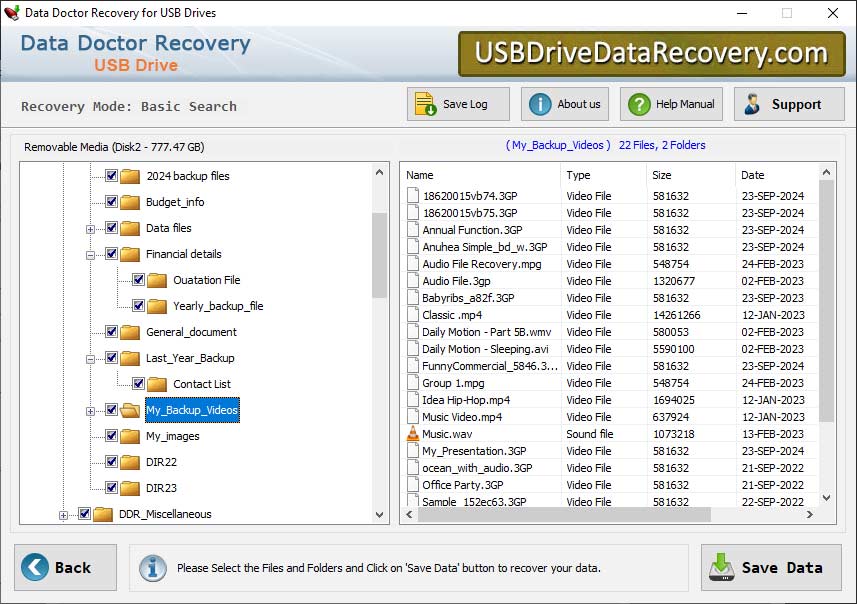
Task: Expand the My_Backup_Videos tree node
Action: click(92, 409)
